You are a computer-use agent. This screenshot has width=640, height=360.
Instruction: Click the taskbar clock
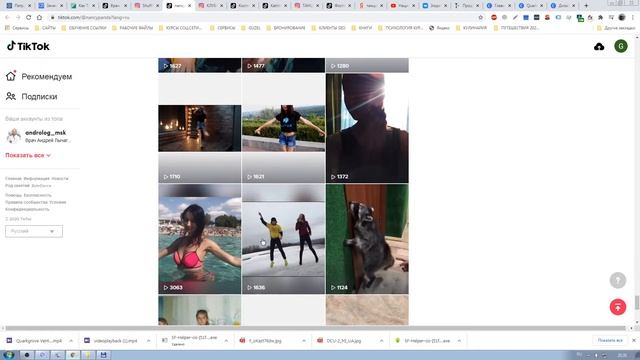(x=622, y=356)
